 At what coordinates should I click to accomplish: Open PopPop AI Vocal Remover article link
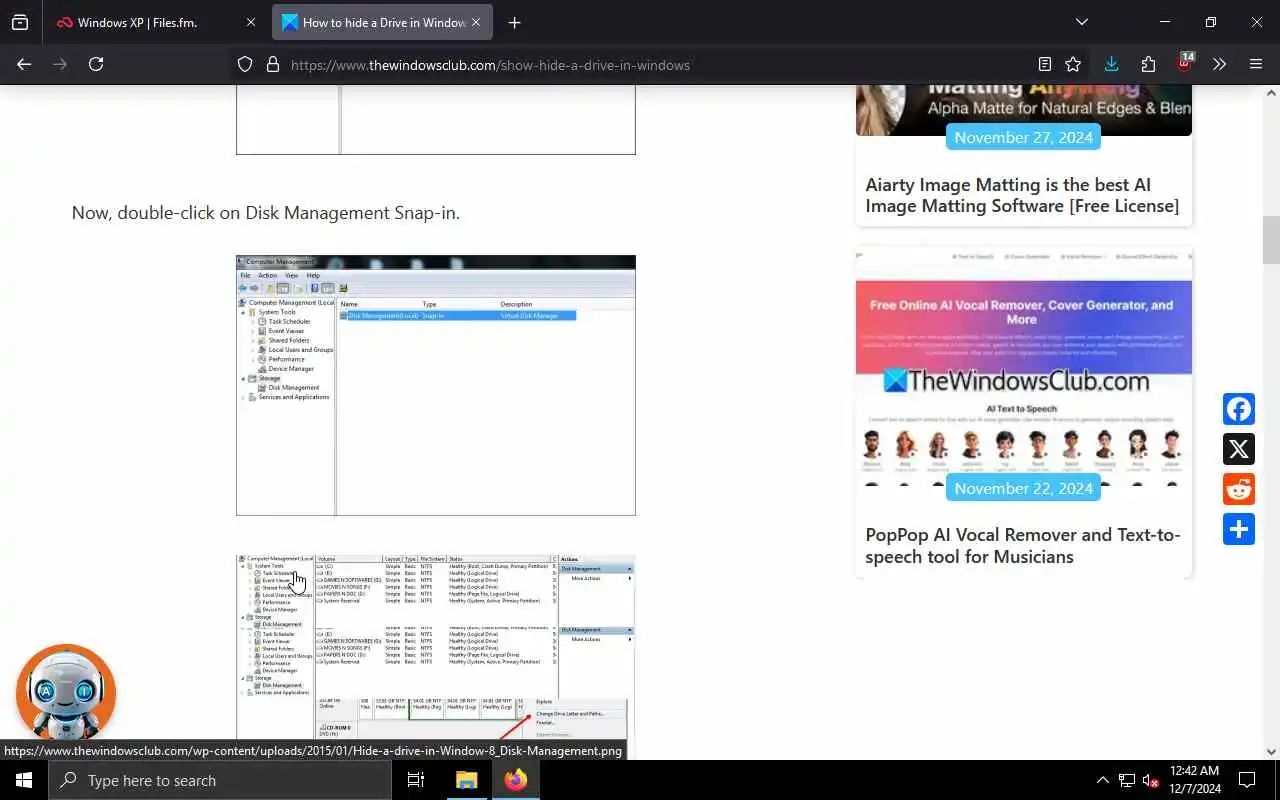[x=1023, y=546]
